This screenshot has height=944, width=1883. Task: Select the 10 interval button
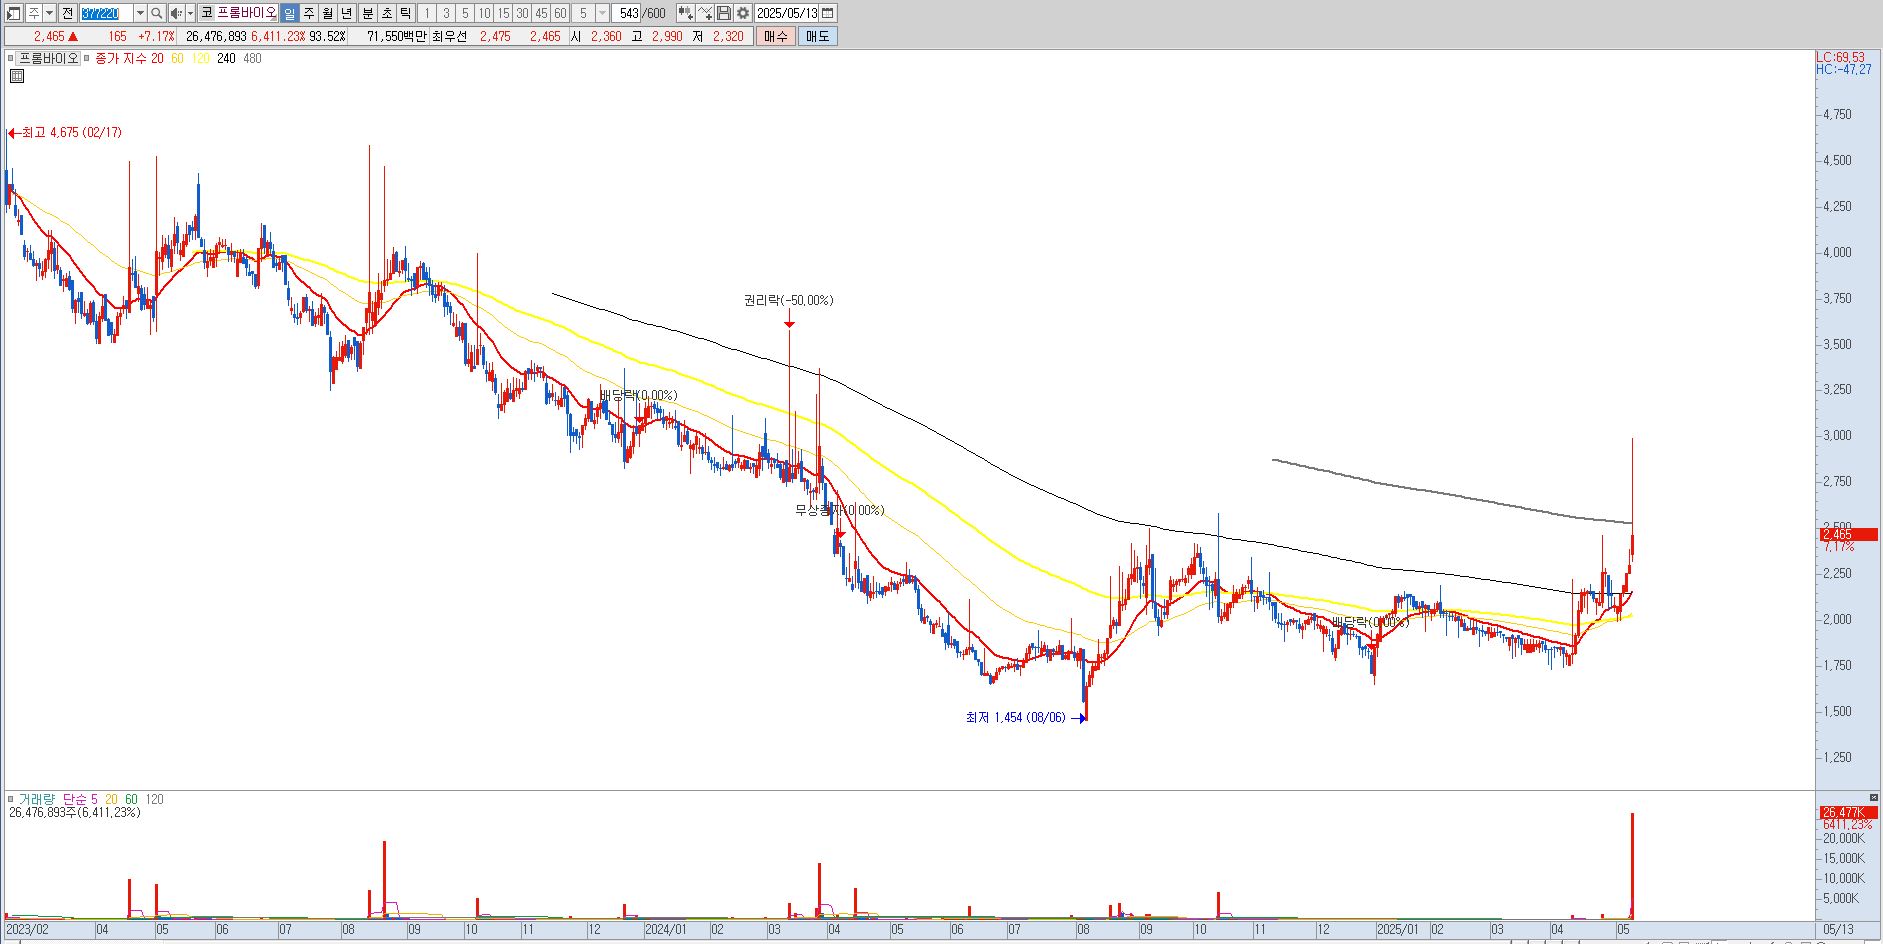click(x=484, y=13)
